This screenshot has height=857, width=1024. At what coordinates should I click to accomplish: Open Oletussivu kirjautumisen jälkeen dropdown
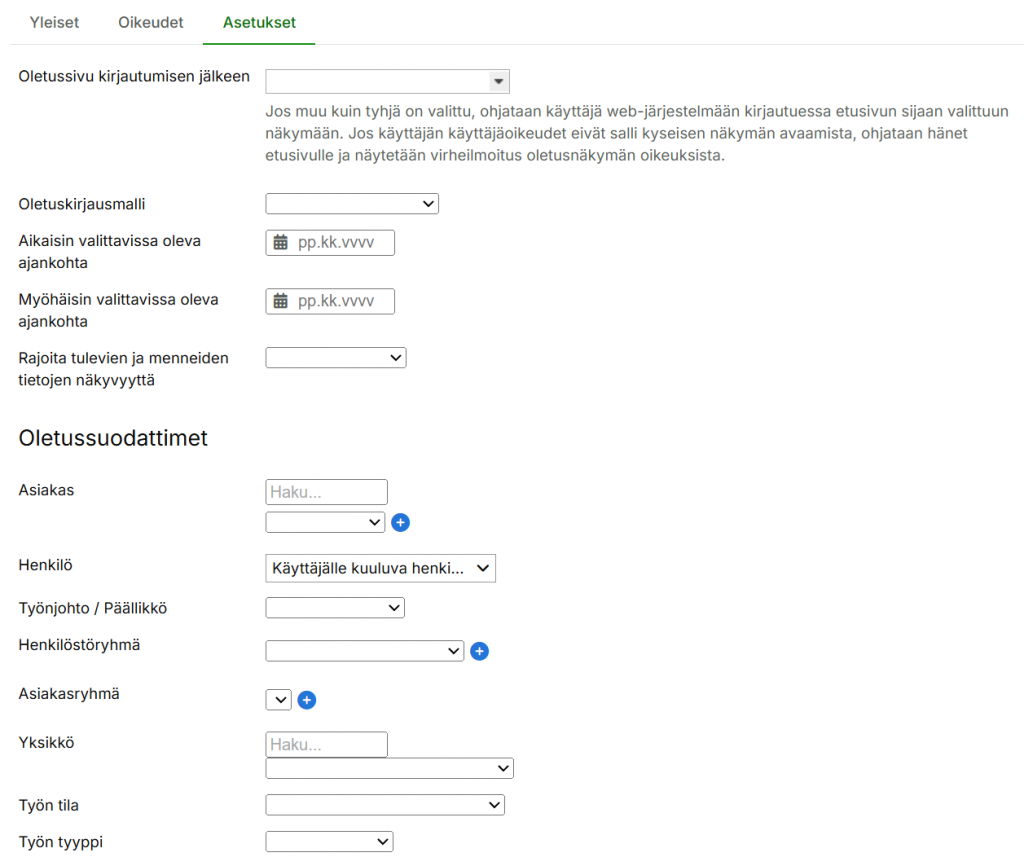pos(387,82)
